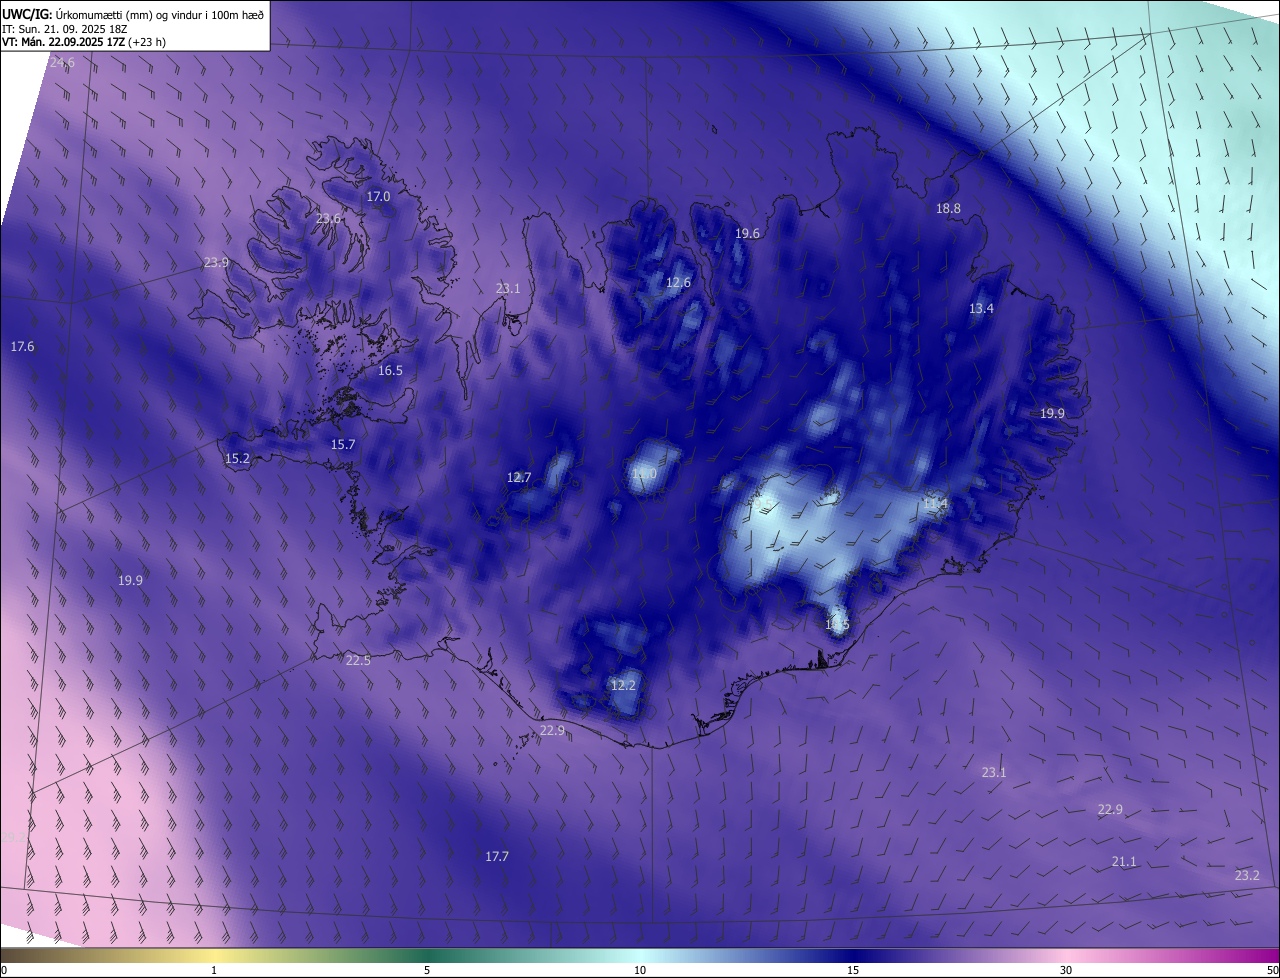The image size is (1280, 978).
Task: Click the "23.9" value label
Action: (216, 263)
